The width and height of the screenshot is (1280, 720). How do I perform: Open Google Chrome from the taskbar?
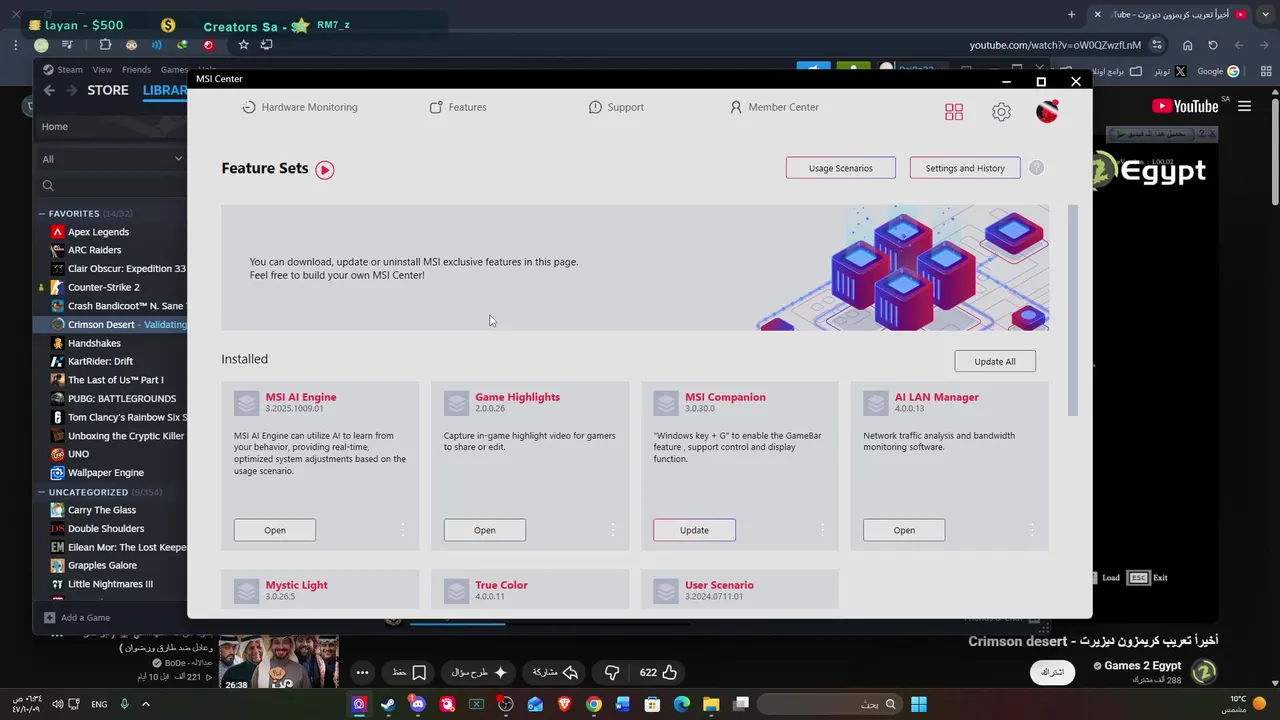594,704
